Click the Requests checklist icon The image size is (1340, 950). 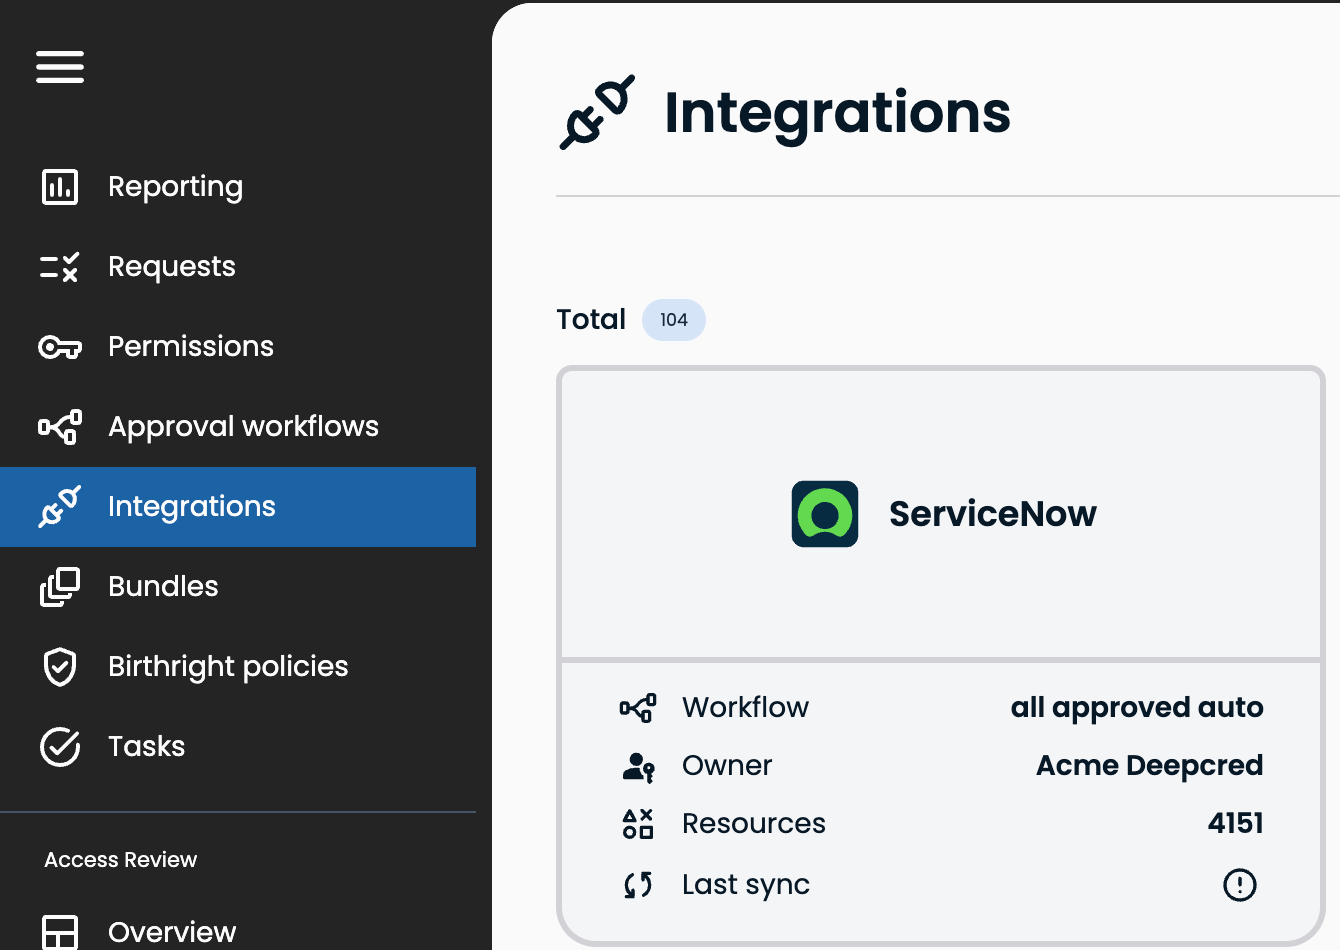(60, 267)
